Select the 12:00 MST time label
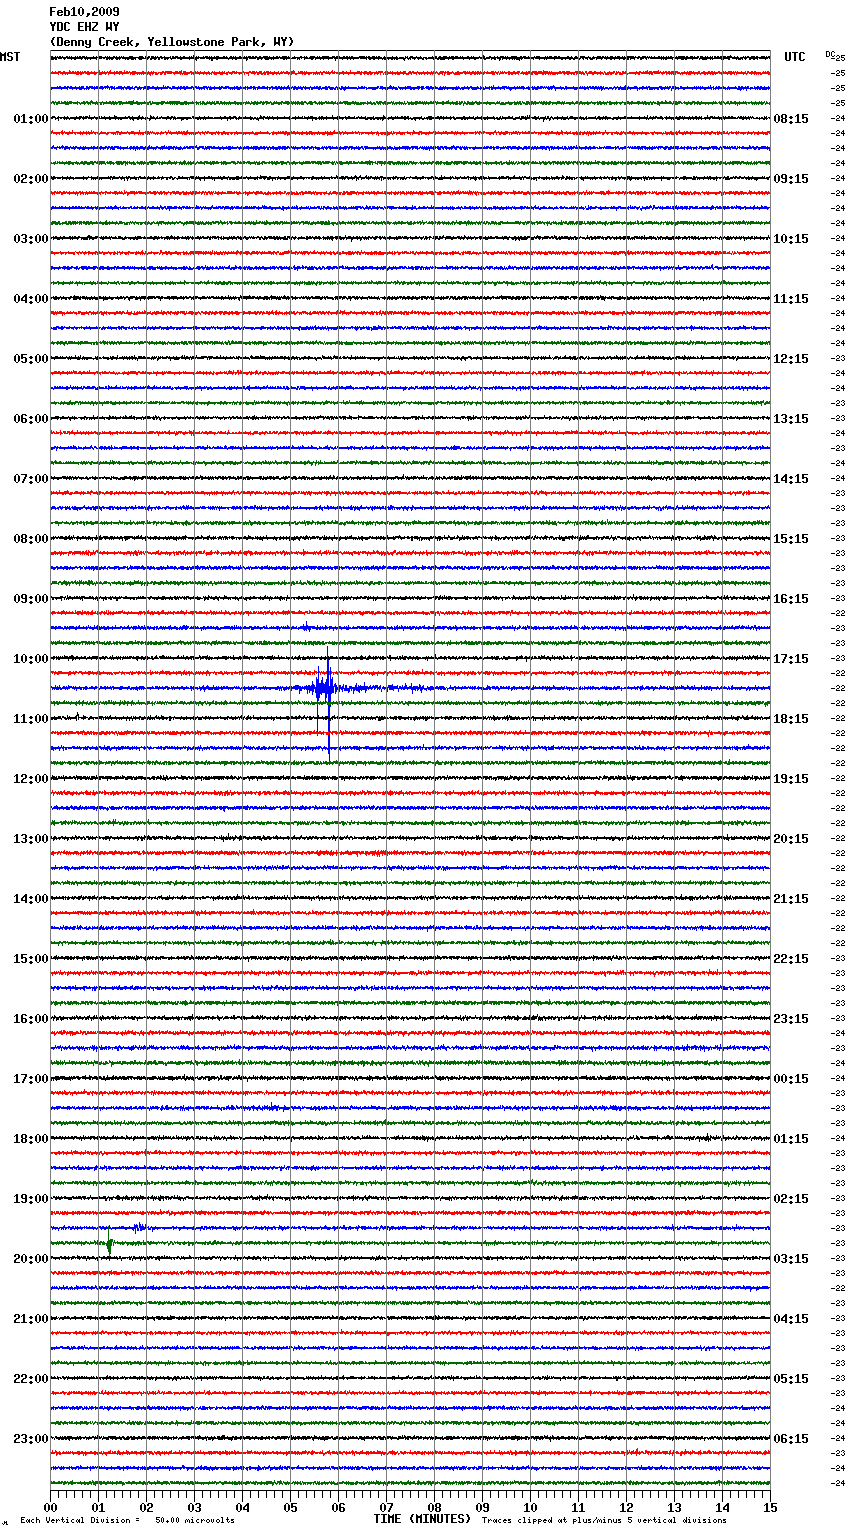 click(x=30, y=779)
